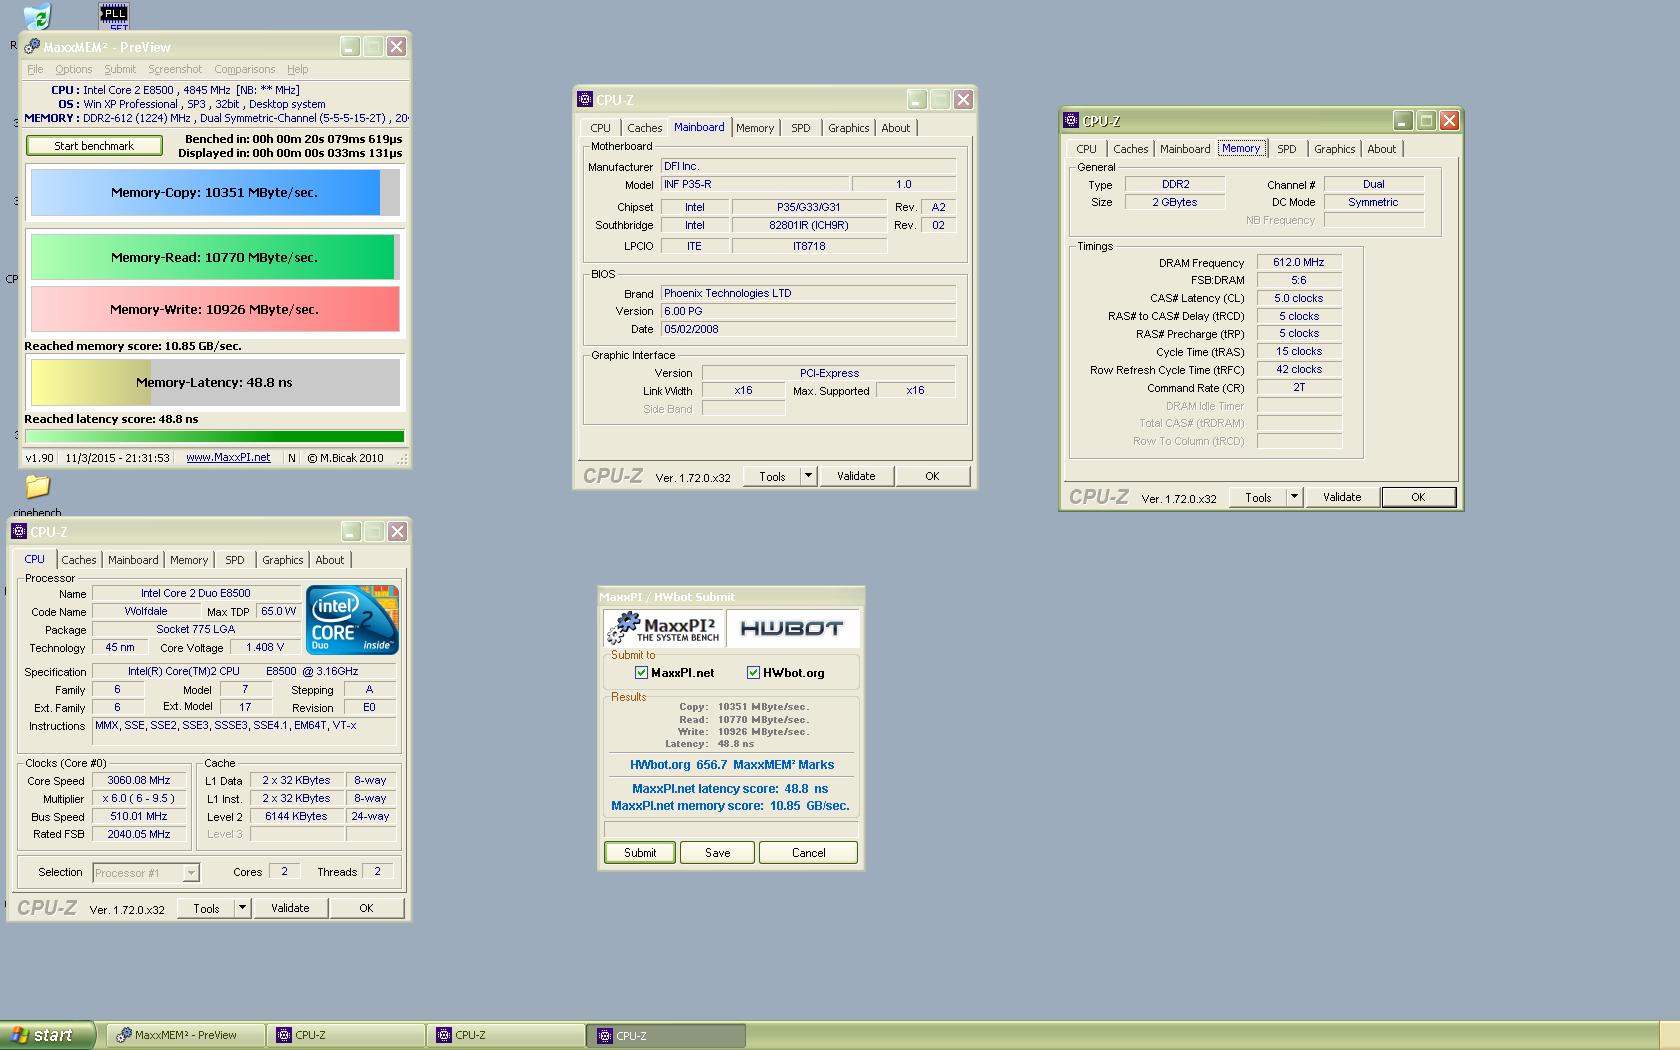Click the Windows start button
The height and width of the screenshot is (1050, 1680).
tap(48, 1035)
